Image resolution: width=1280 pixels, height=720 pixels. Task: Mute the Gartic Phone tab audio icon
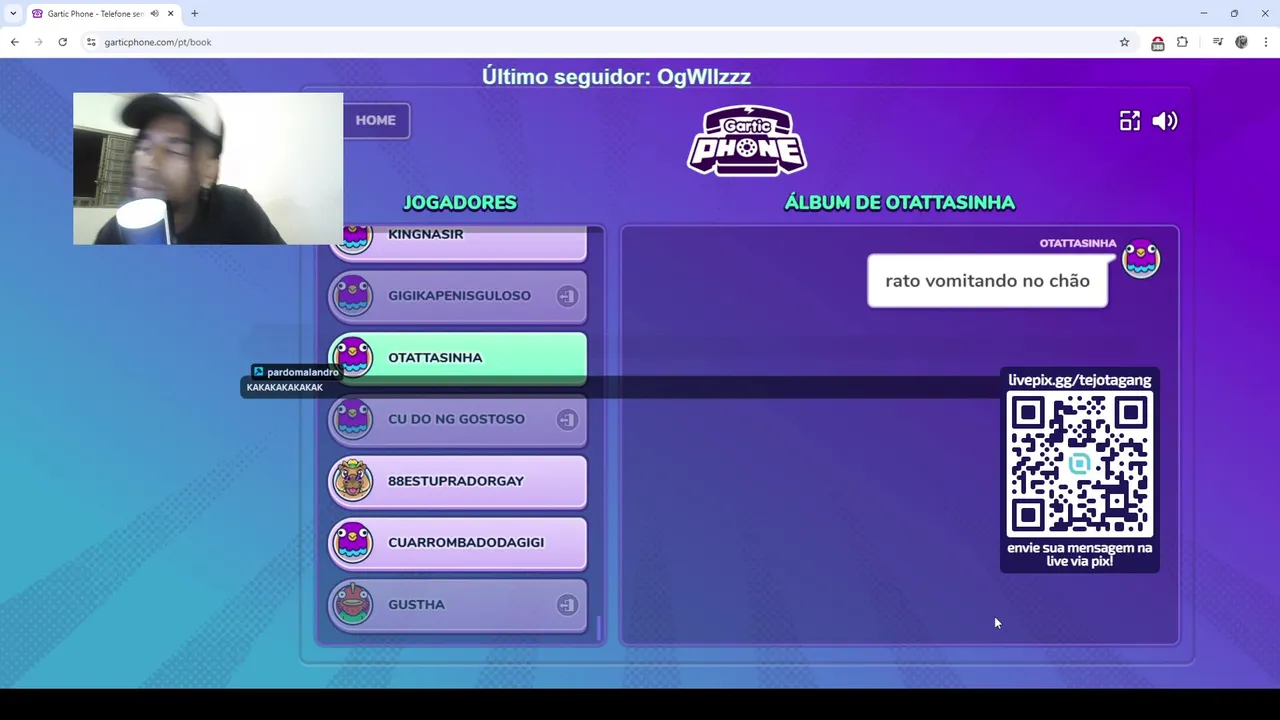point(154,14)
